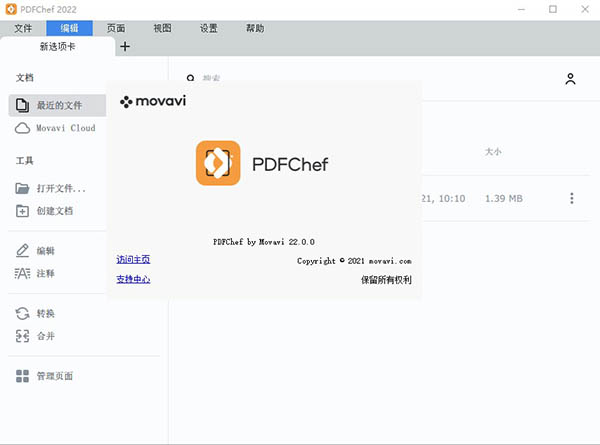Open the 访问主页 link
Viewport: 600px width, 445px height.
[x=133, y=259]
